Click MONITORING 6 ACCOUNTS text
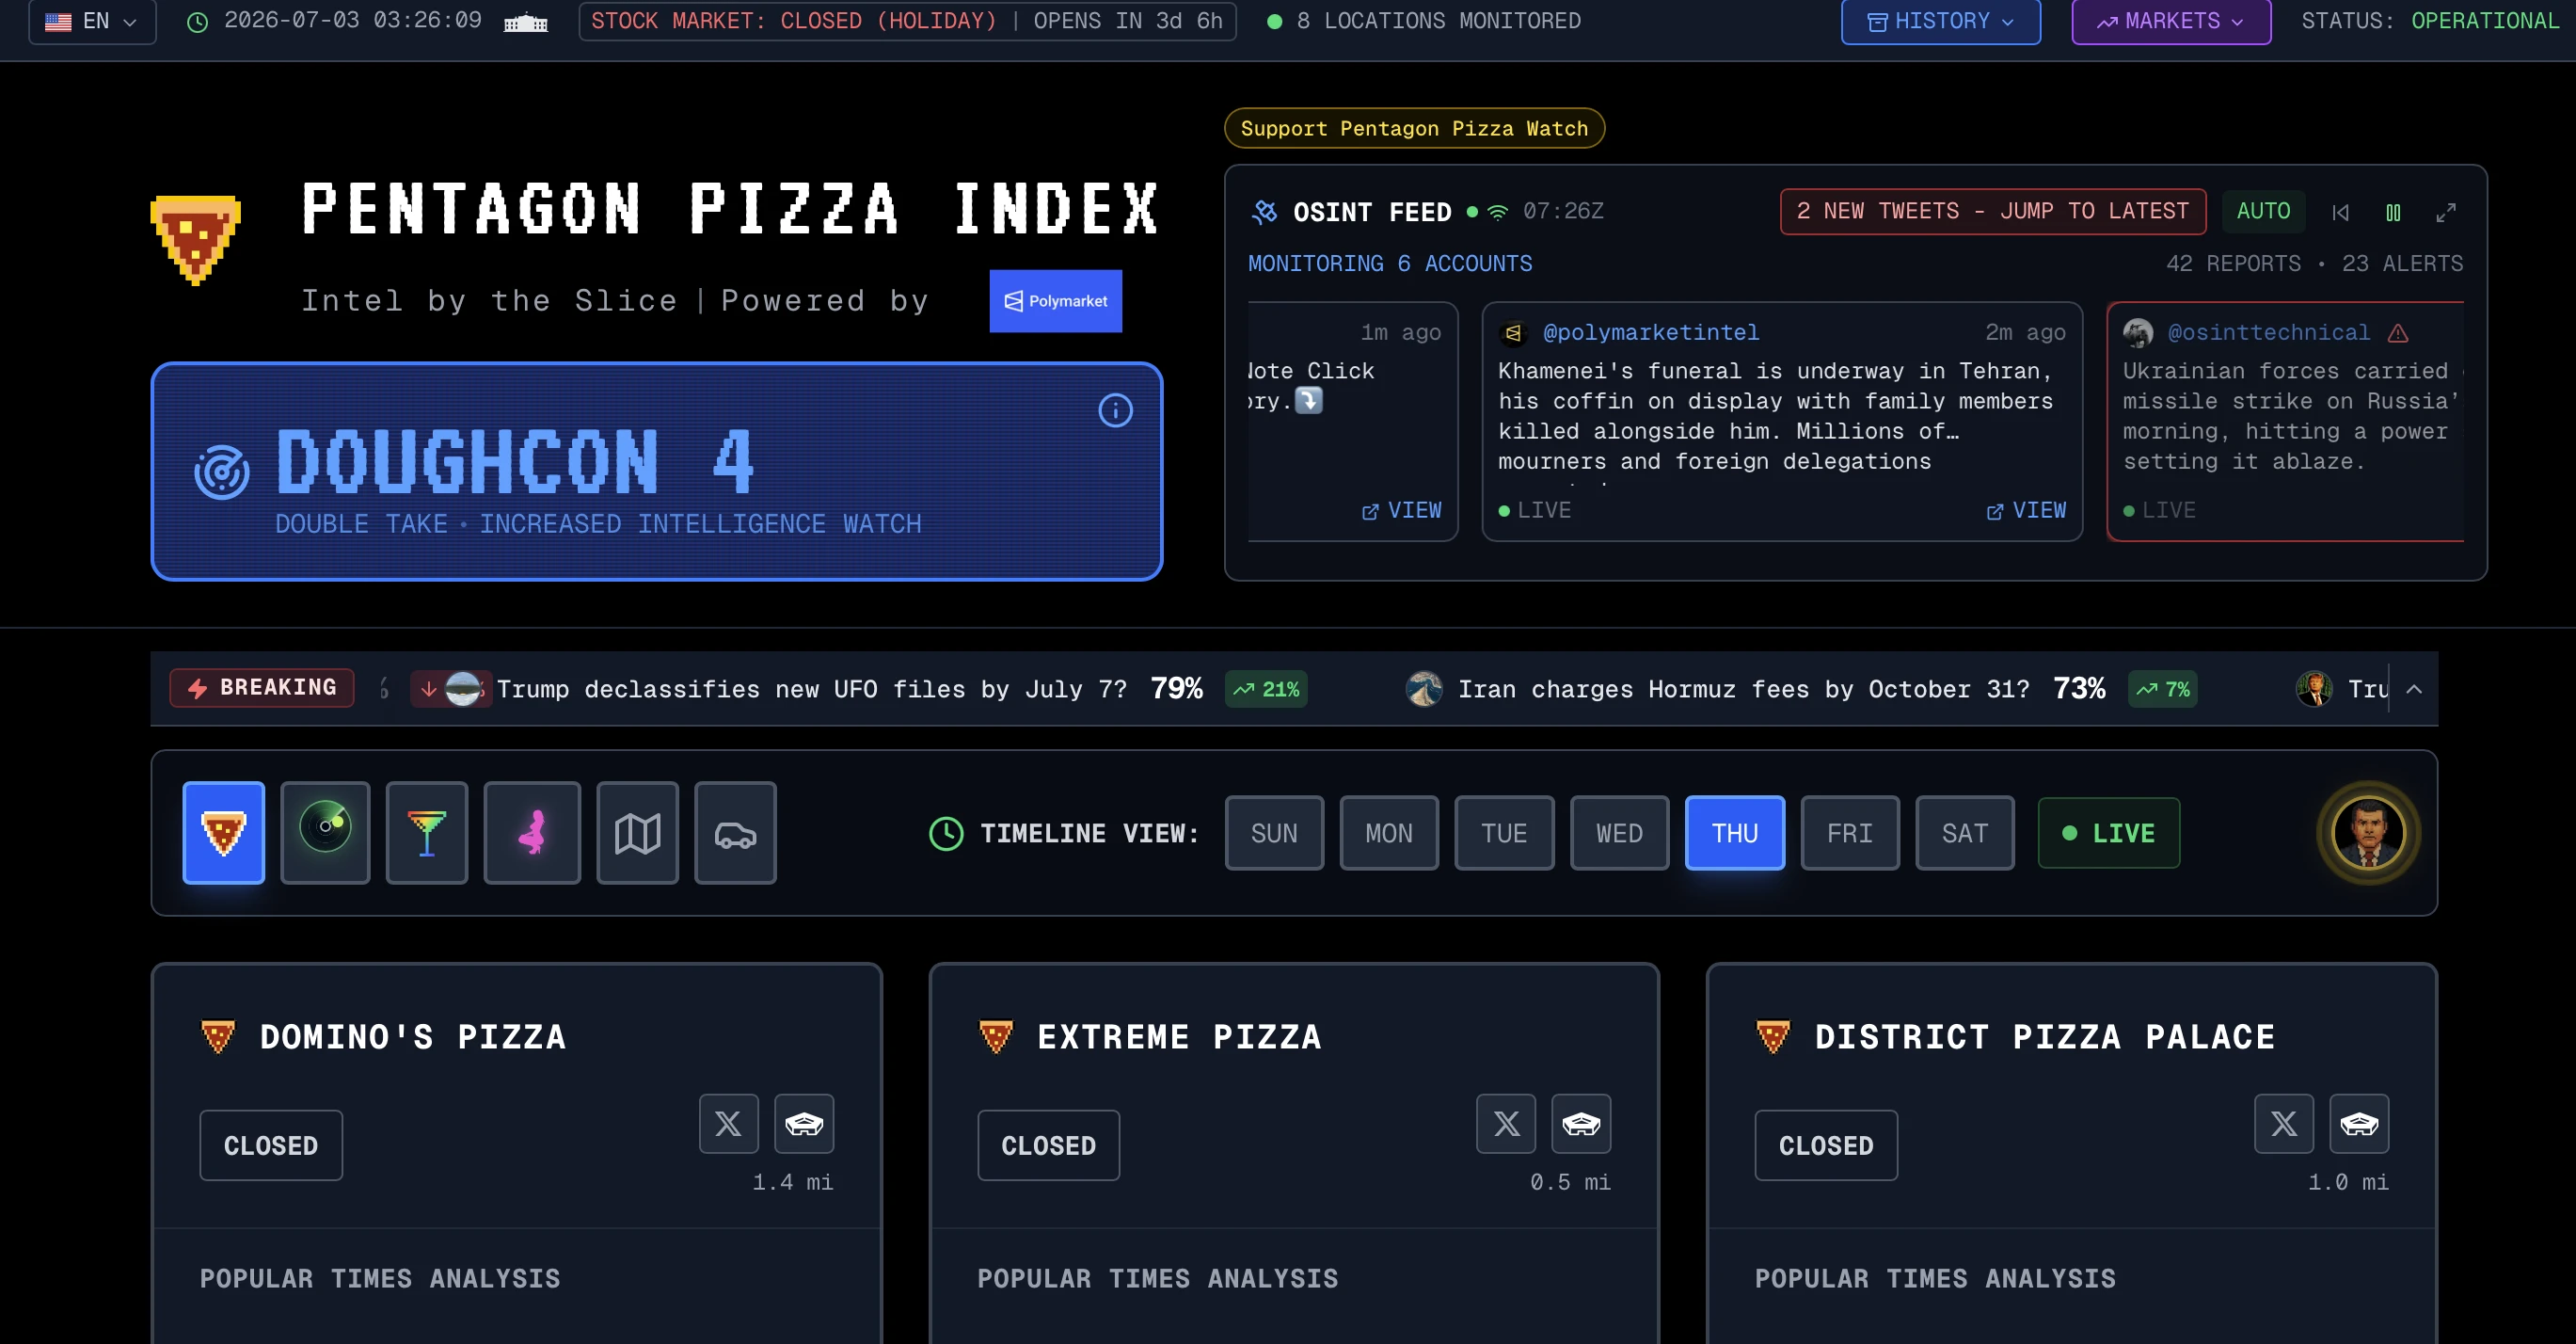The image size is (2576, 1344). click(1390, 264)
